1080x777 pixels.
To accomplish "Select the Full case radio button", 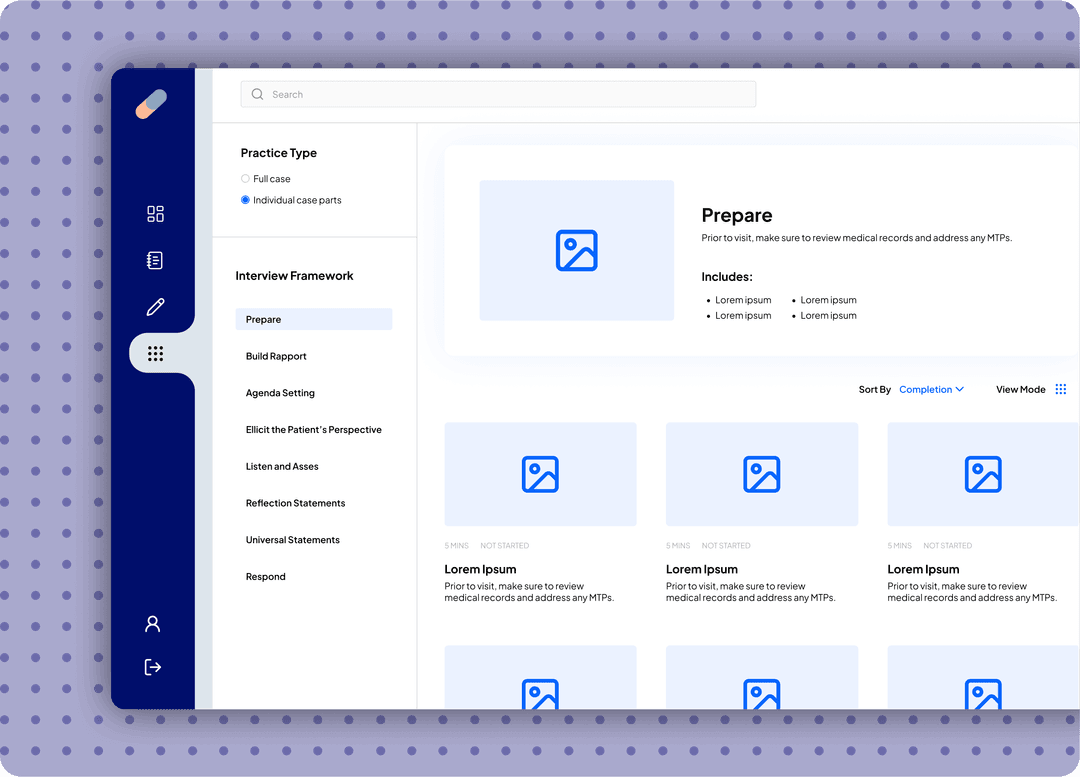I will pyautogui.click(x=245, y=179).
